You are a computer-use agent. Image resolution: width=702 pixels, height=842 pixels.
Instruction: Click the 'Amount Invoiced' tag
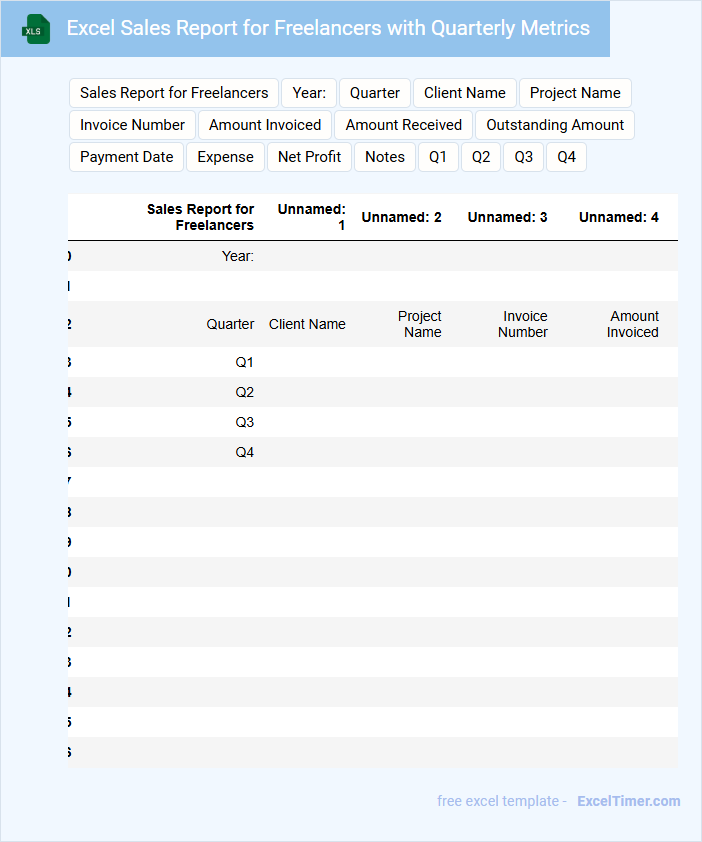[265, 125]
